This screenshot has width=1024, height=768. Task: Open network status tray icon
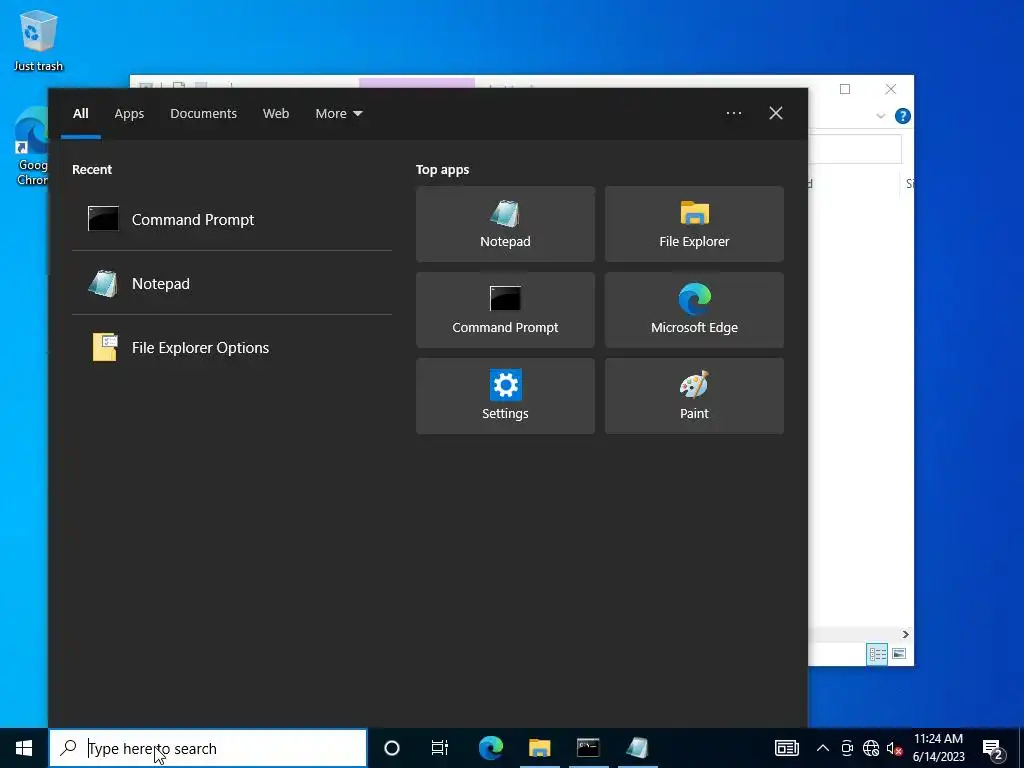tap(871, 748)
